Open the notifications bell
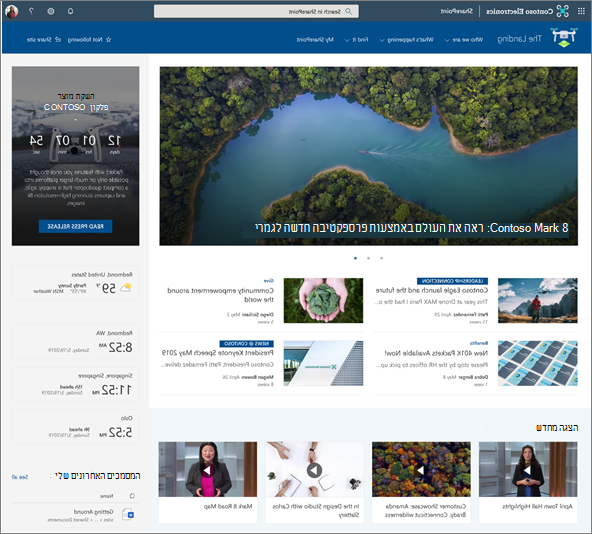592x534 pixels. 70,11
